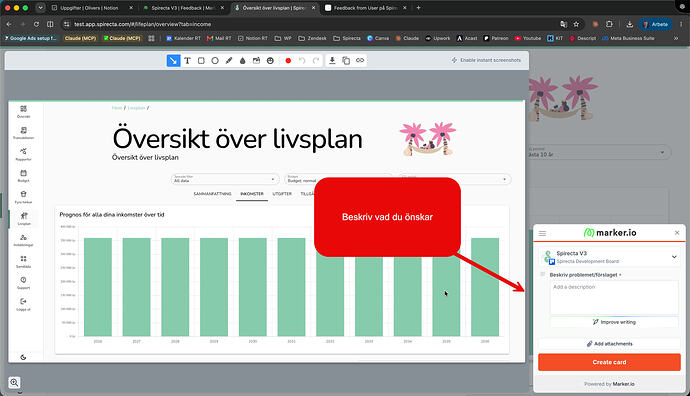
Task: Click the 2035 income bar
Action: click(x=446, y=296)
